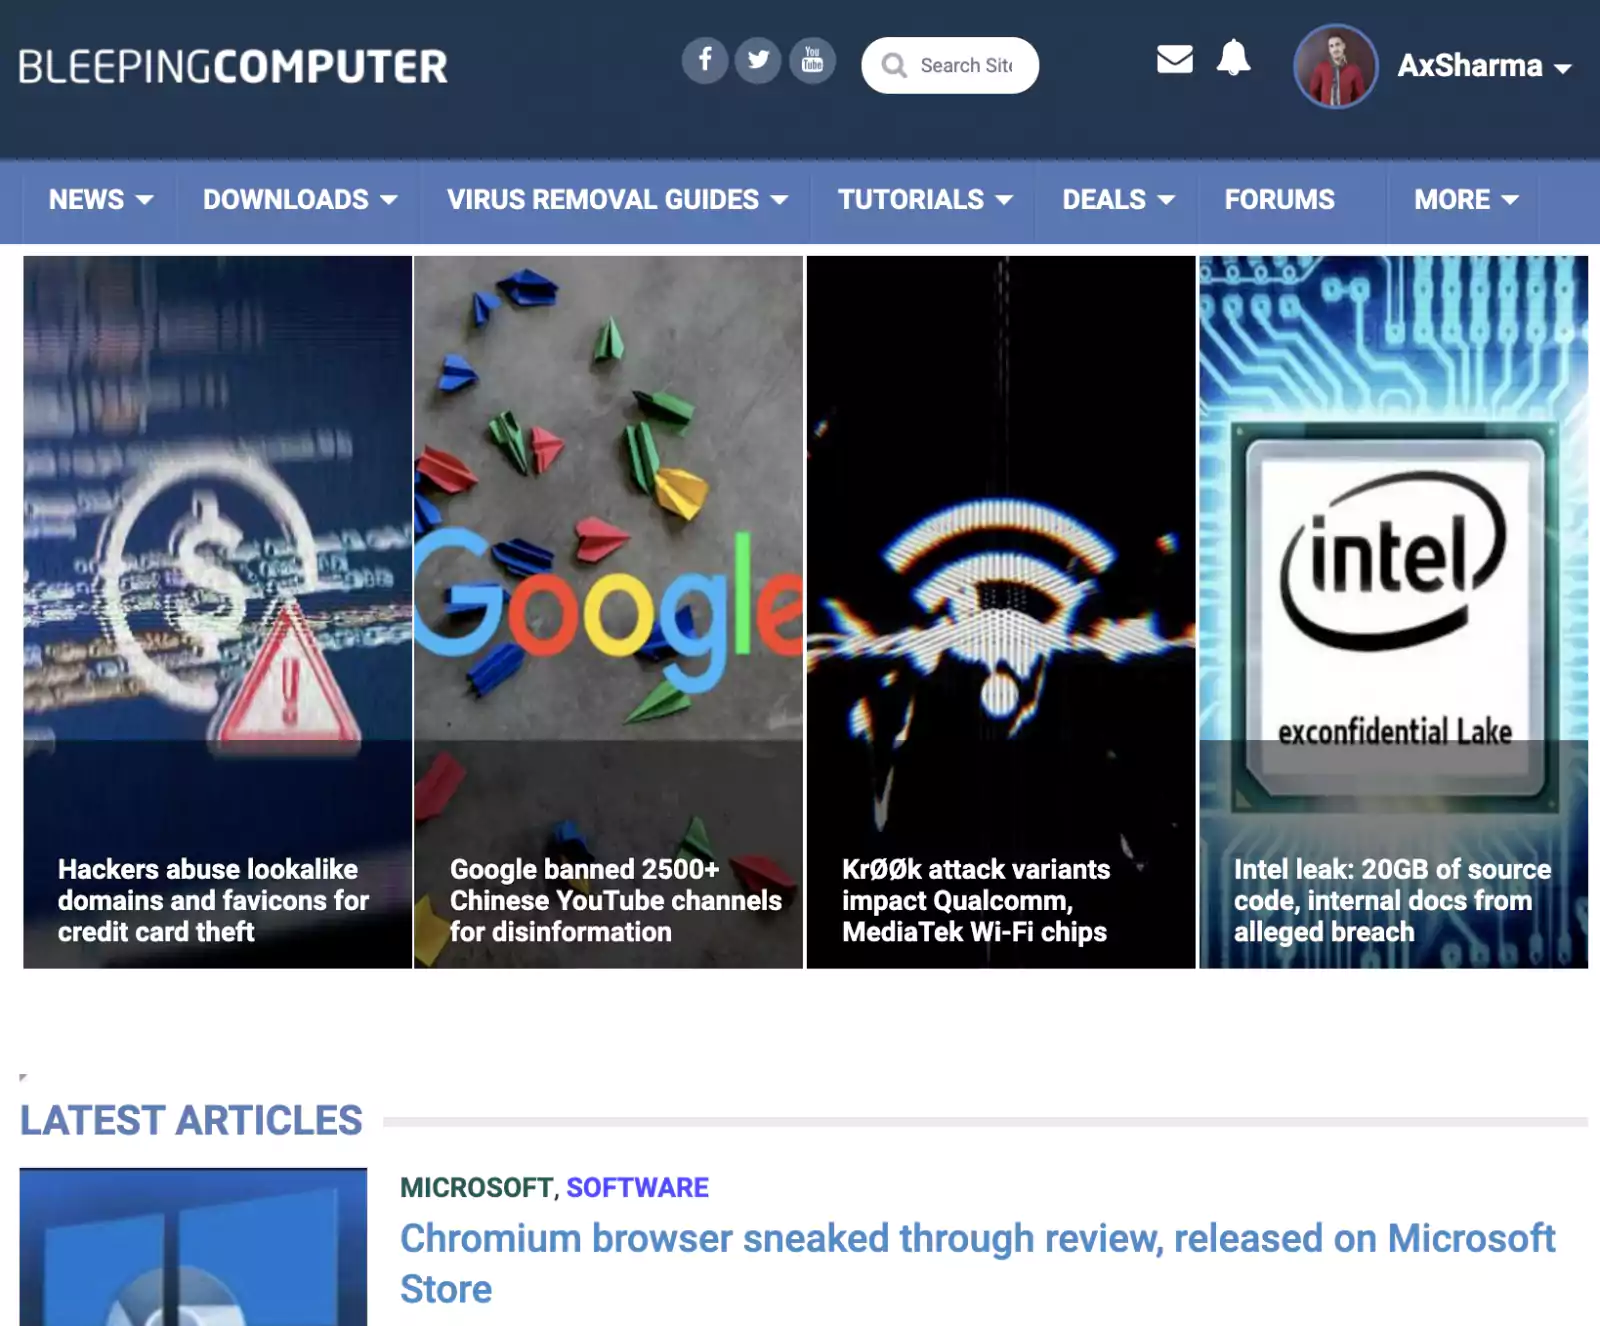1600x1326 pixels.
Task: Open the NEWS navigation item
Action: [87, 200]
